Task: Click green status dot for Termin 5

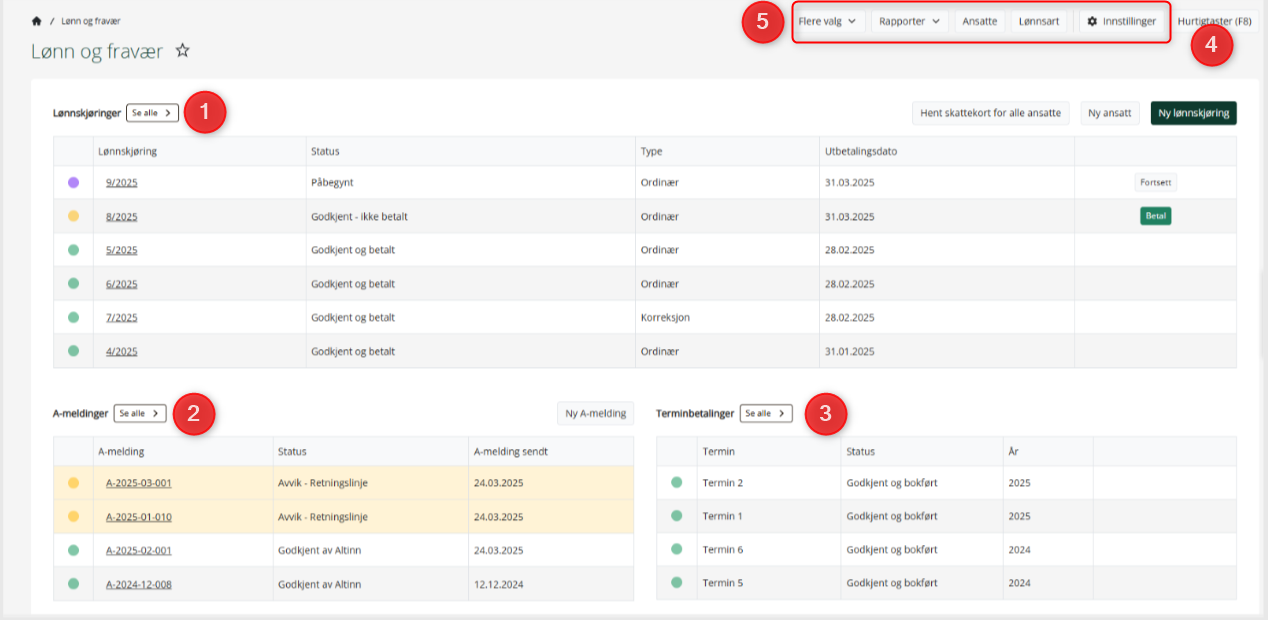Action: 676,583
